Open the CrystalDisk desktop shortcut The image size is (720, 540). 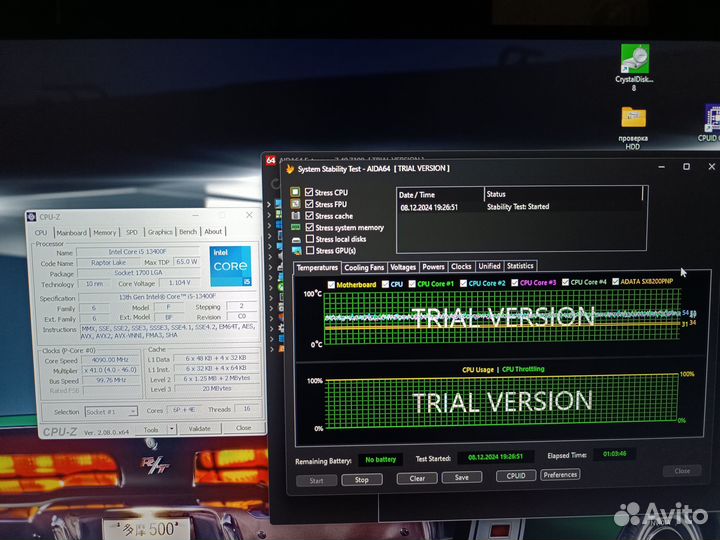[x=633, y=60]
